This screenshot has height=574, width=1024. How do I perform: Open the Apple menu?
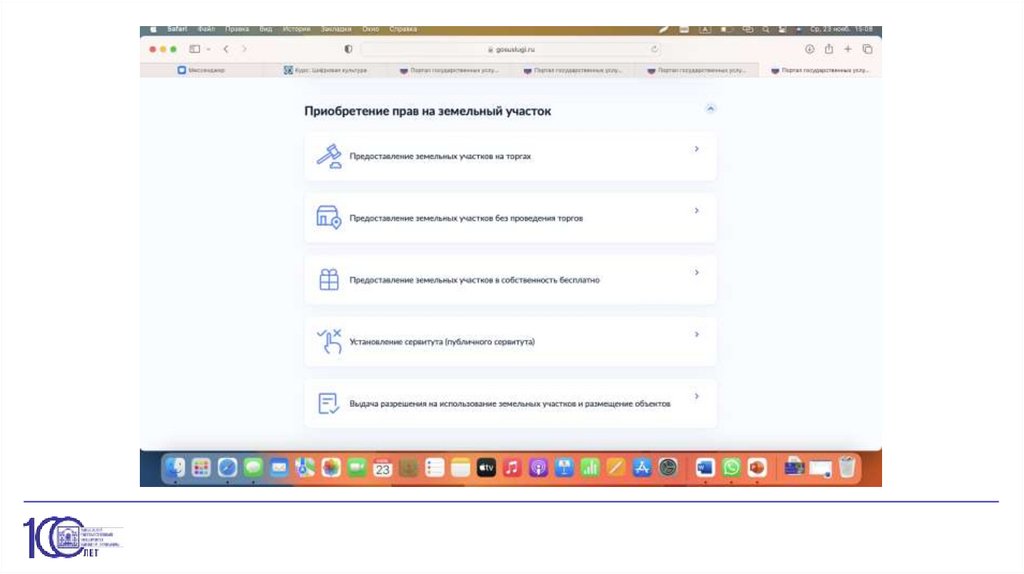click(x=153, y=29)
